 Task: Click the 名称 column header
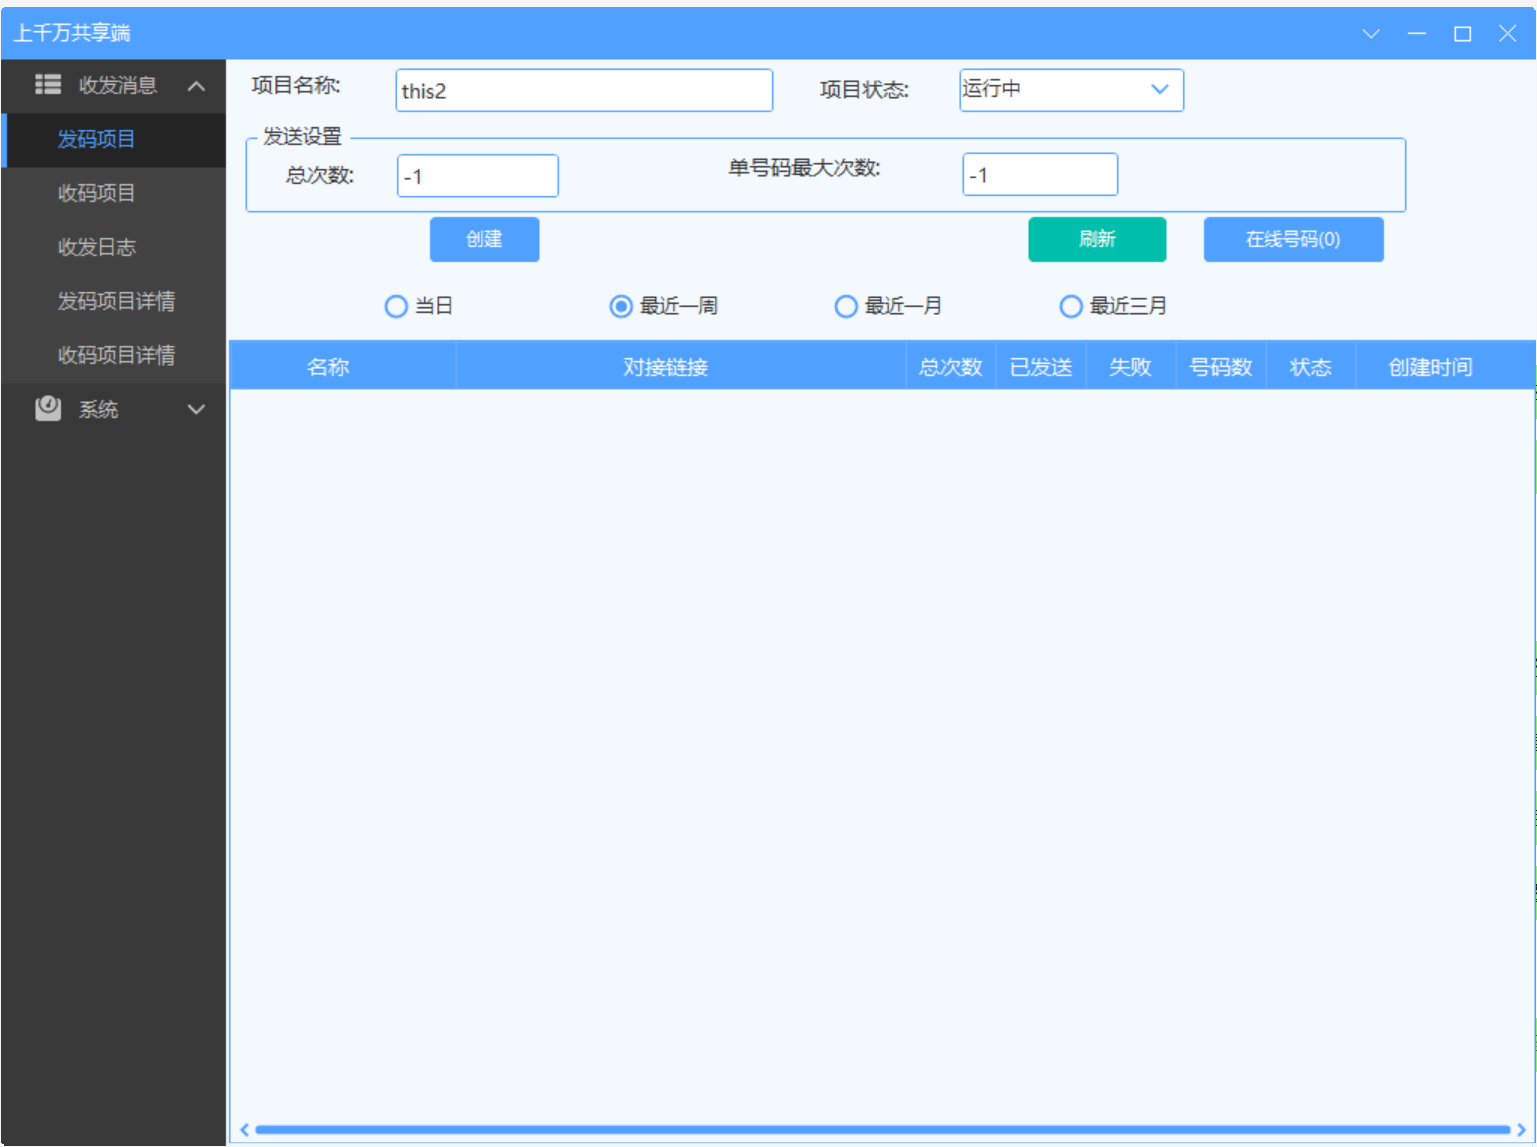pos(343,366)
